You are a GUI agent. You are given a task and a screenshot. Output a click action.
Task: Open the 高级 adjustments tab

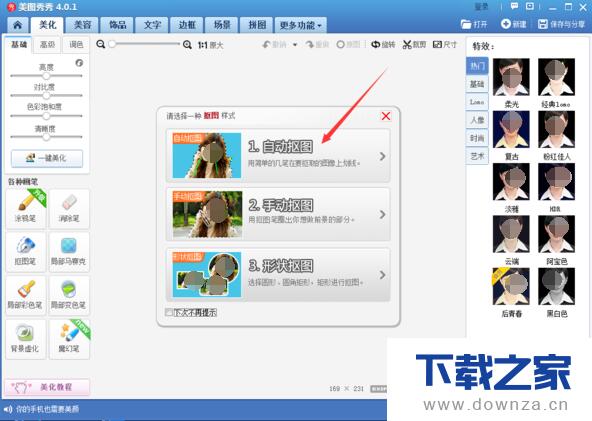point(48,45)
